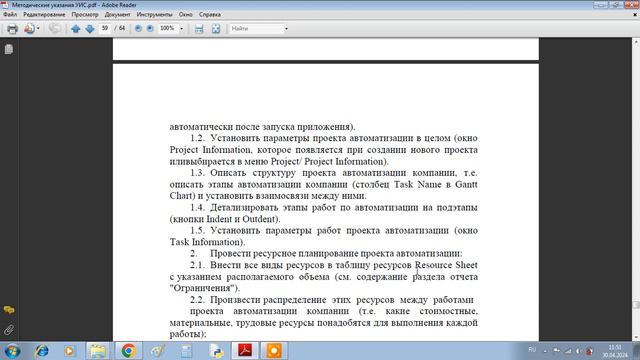Viewport: 640px width, 360px height.
Task: Open the search options dropdown arrow
Action: pyautogui.click(x=286, y=29)
